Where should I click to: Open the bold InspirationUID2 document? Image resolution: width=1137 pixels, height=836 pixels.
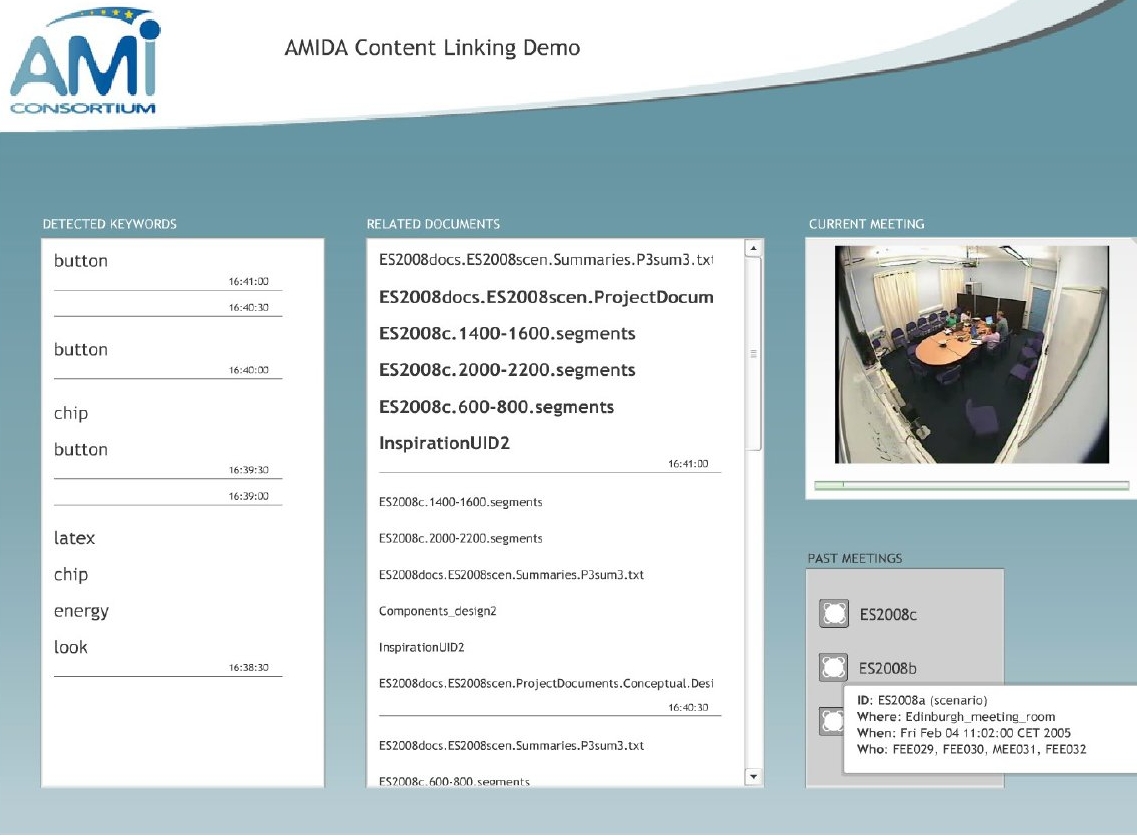click(x=444, y=443)
